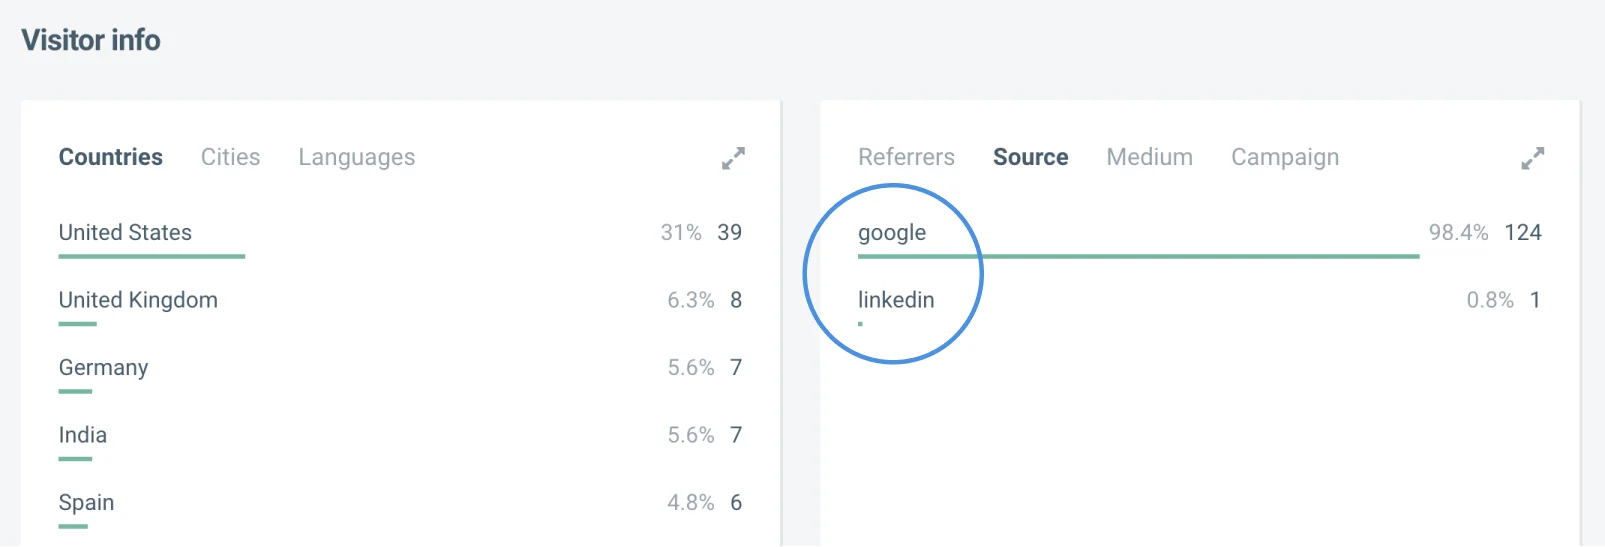This screenshot has height=547, width=1605.
Task: Open the Medium tab
Action: (1149, 157)
